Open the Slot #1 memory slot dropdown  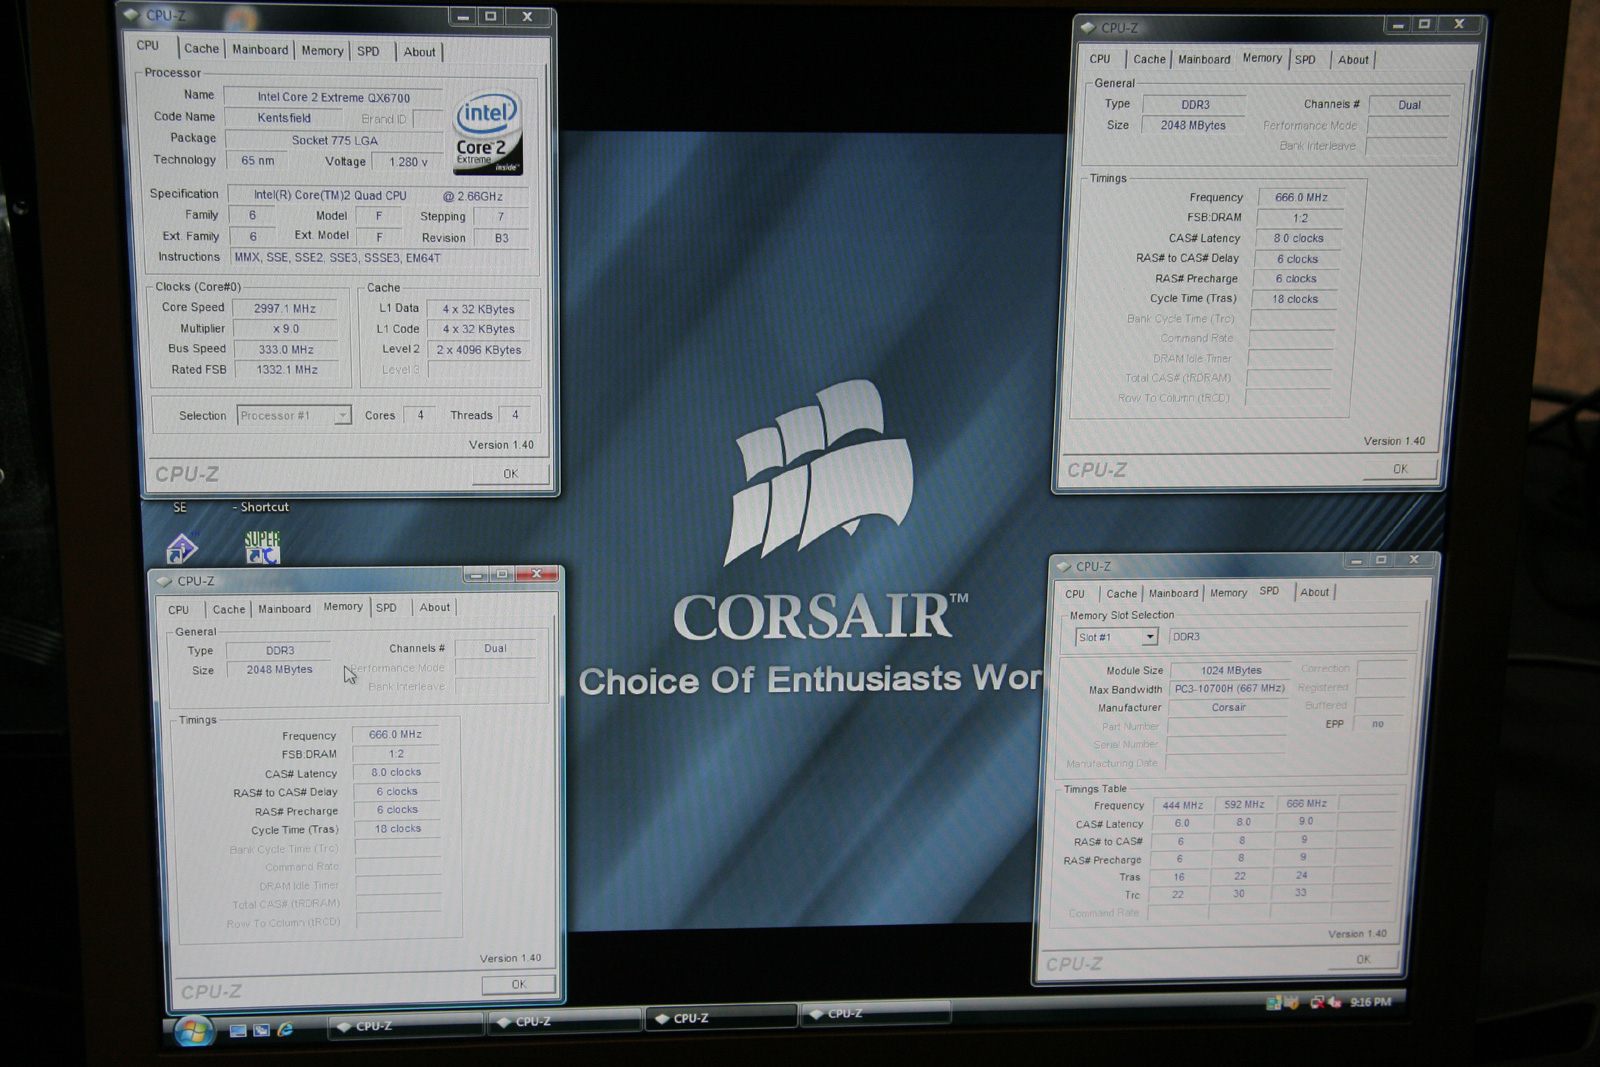(x=1150, y=637)
